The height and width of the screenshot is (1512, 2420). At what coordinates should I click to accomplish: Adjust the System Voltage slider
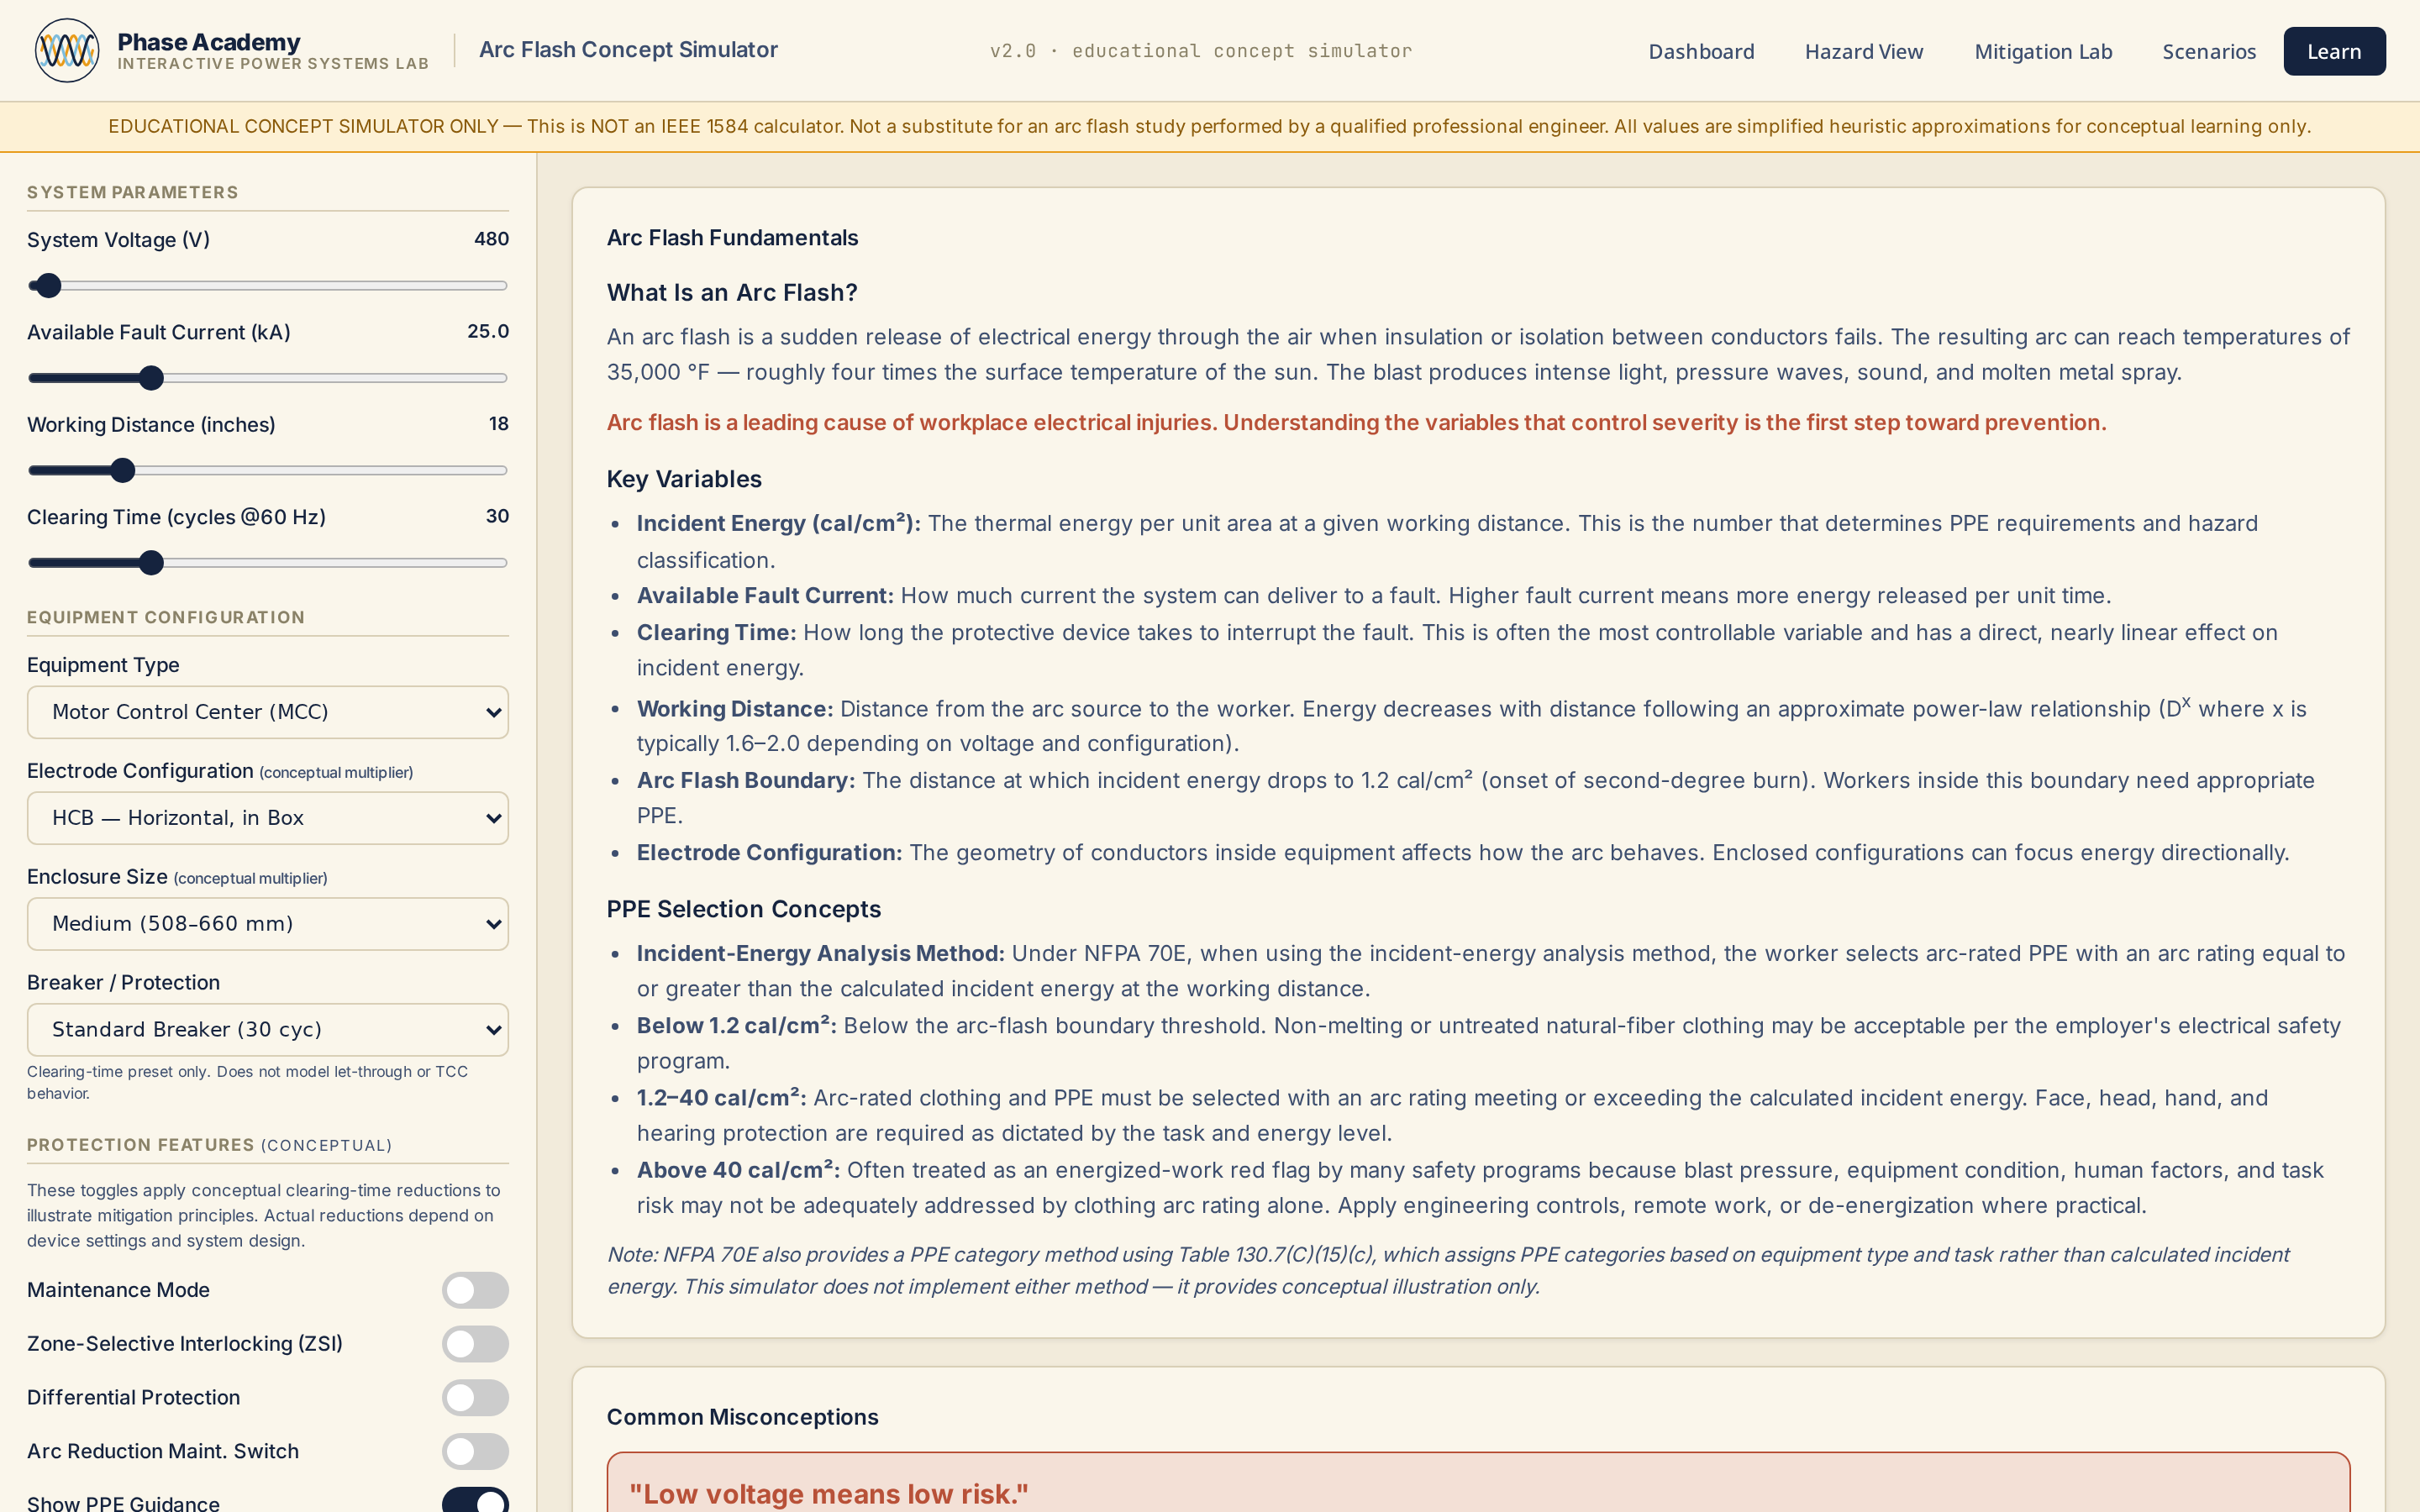click(x=268, y=286)
